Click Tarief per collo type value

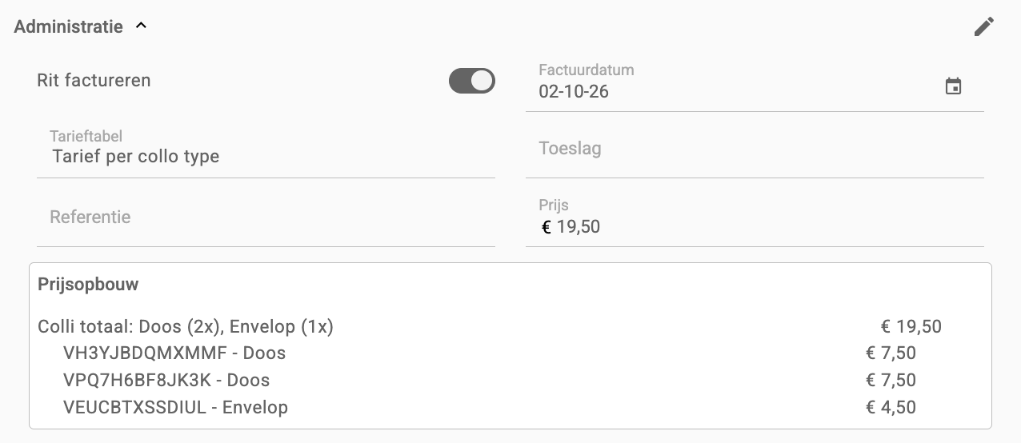pos(135,157)
